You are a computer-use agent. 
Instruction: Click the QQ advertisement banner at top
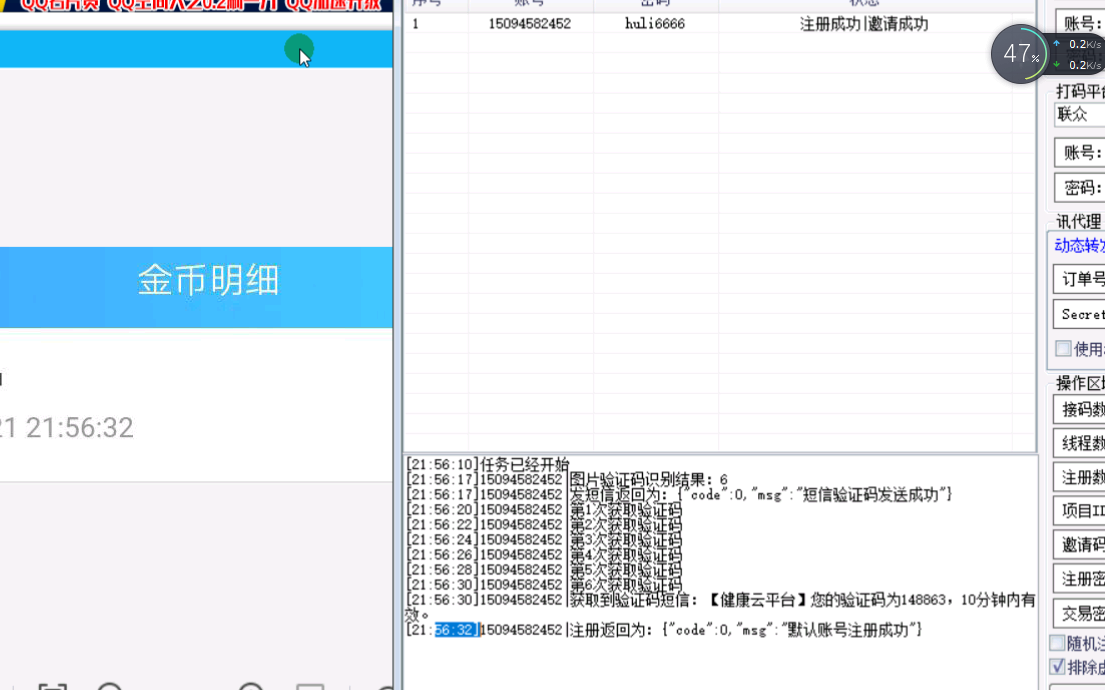tap(196, 8)
